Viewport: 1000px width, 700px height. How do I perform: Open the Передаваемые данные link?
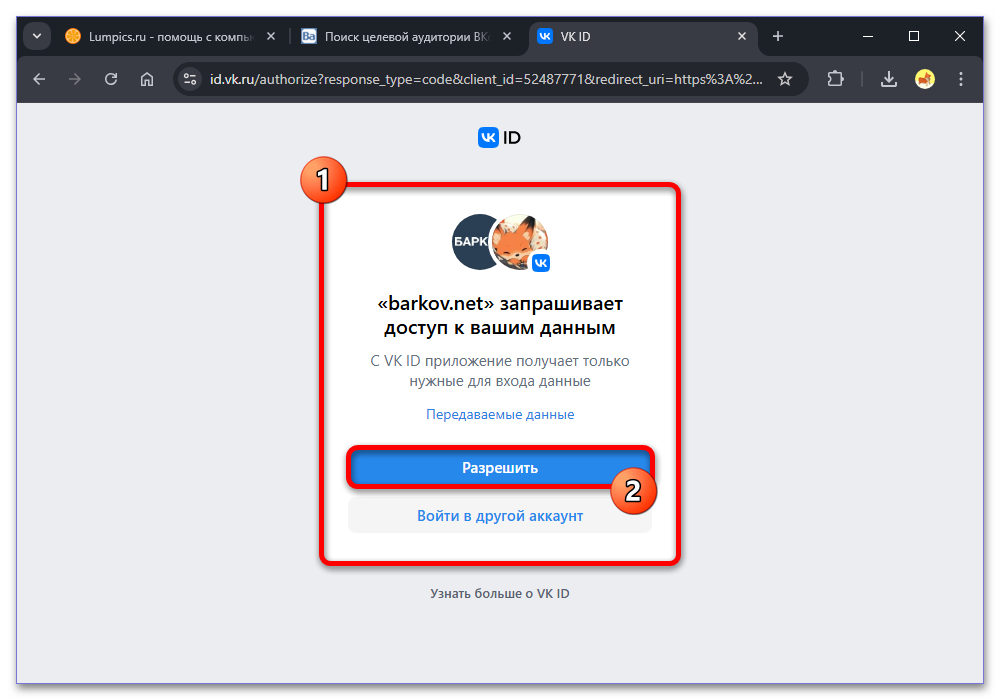coord(500,414)
